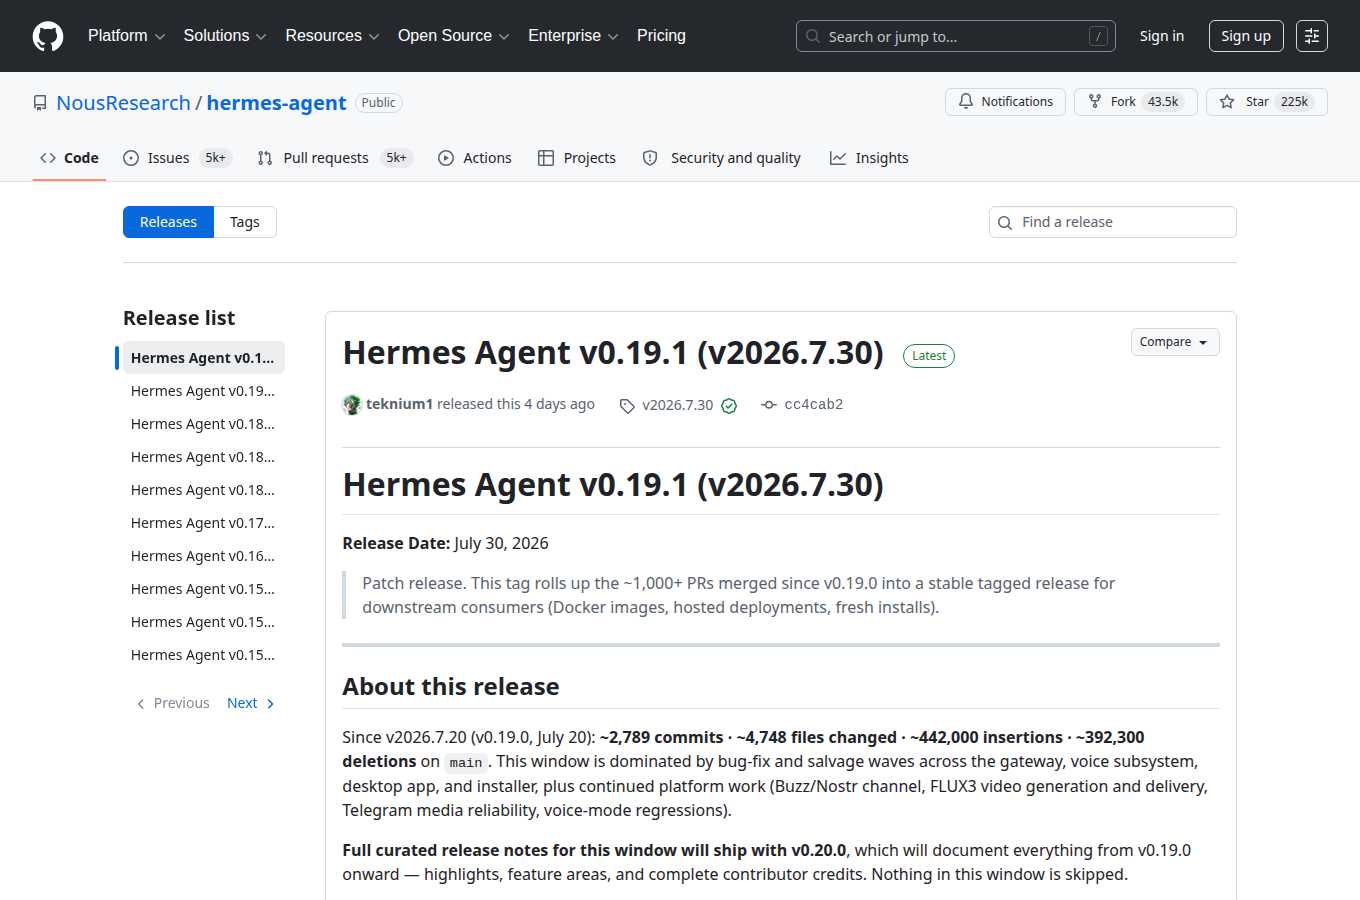Viewport: 1360px width, 900px height.
Task: Select the Code tab
Action: click(x=69, y=158)
